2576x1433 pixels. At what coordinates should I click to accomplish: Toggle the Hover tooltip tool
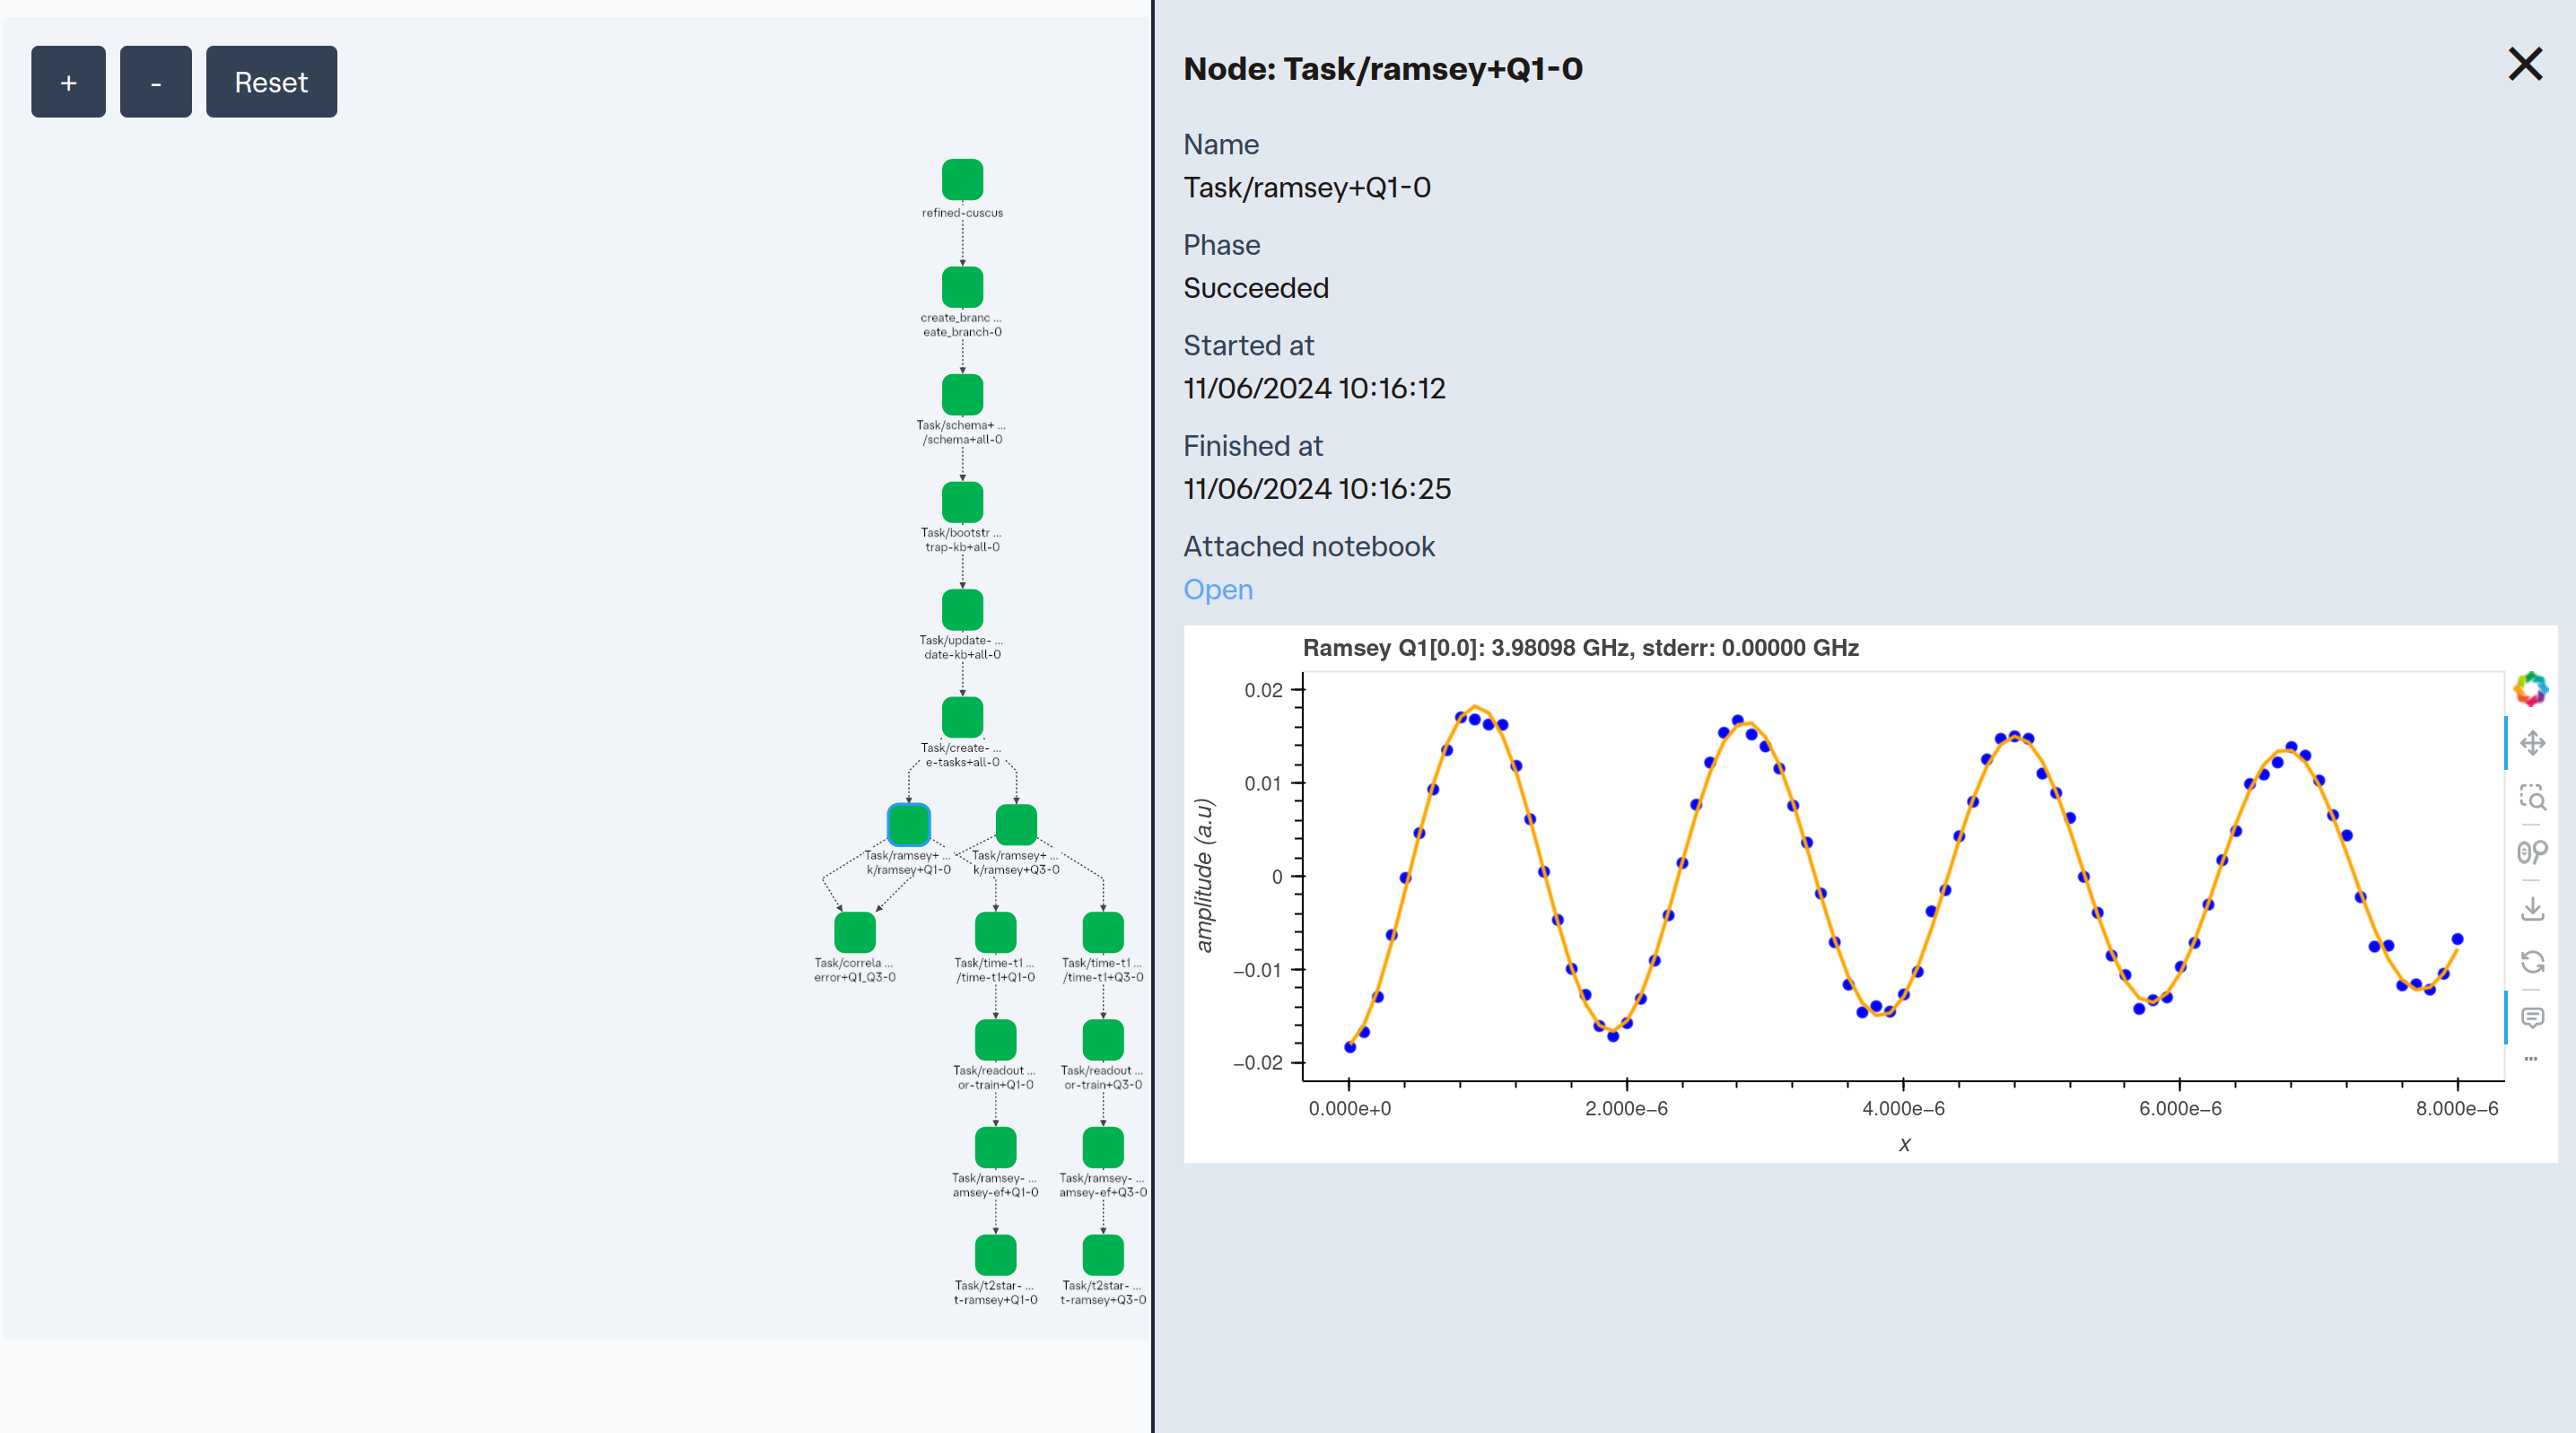tap(2532, 1018)
